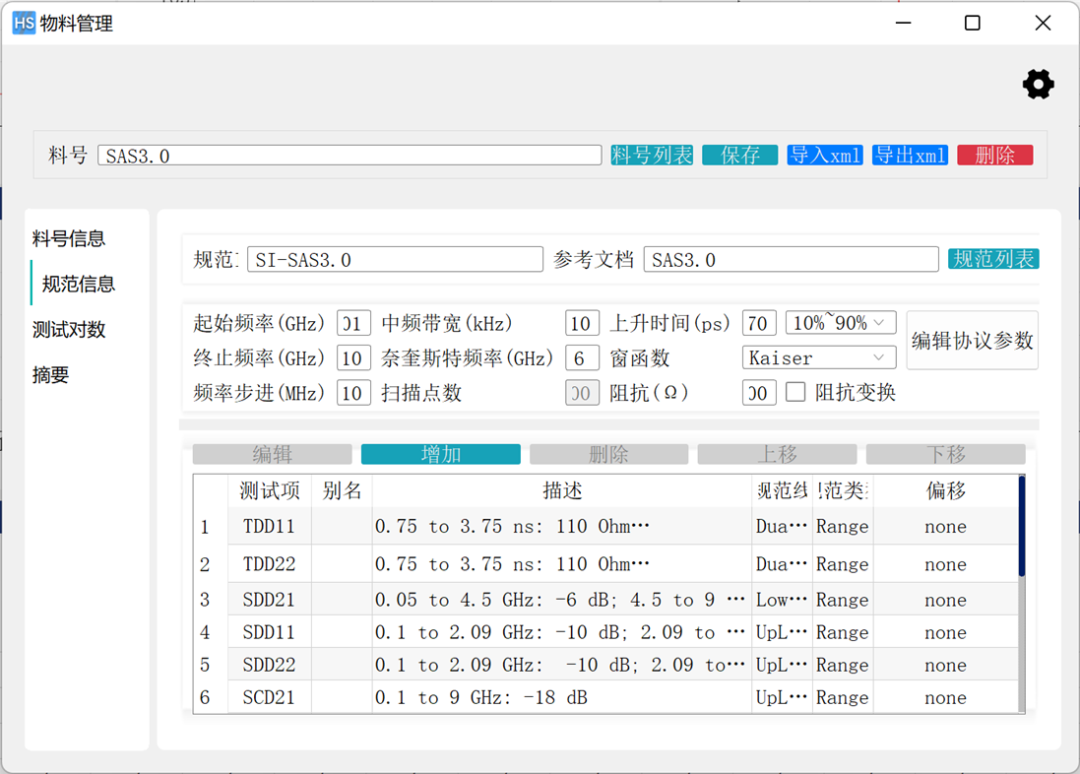Open the 10%~90% rise time dropdown
1080x774 pixels.
point(840,323)
